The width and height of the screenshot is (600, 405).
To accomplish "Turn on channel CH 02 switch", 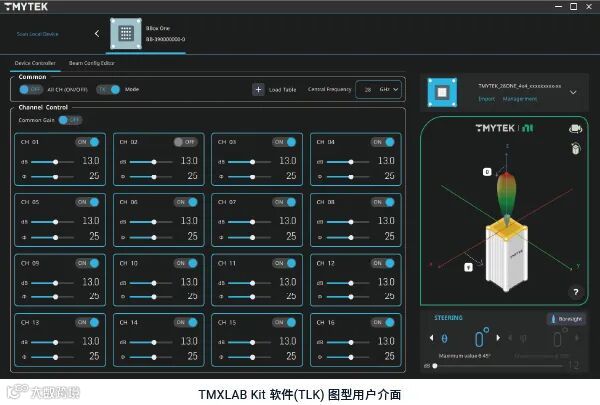I will (x=186, y=142).
